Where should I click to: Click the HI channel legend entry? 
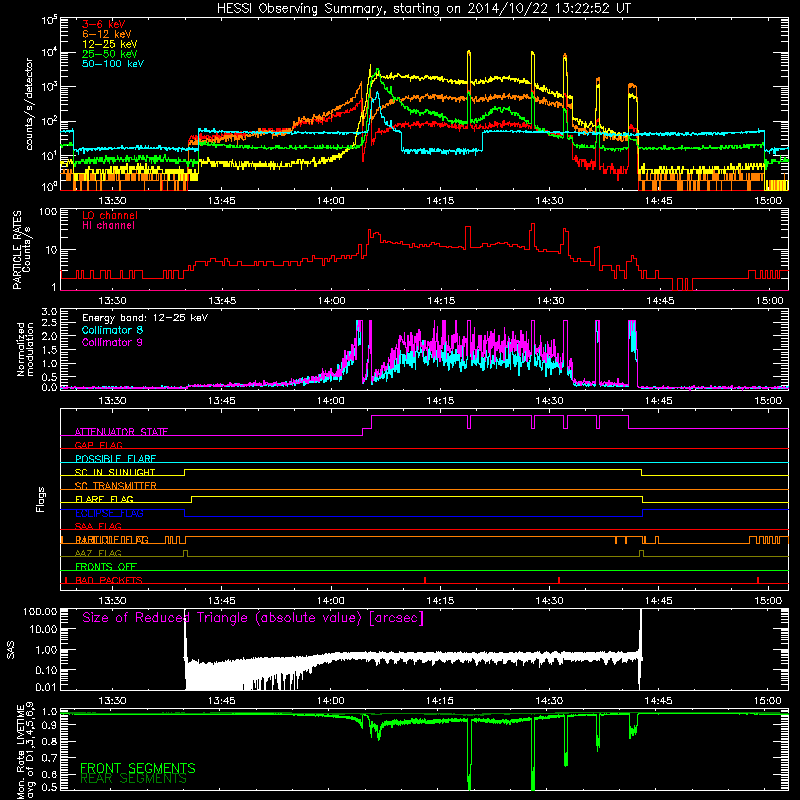click(x=108, y=226)
